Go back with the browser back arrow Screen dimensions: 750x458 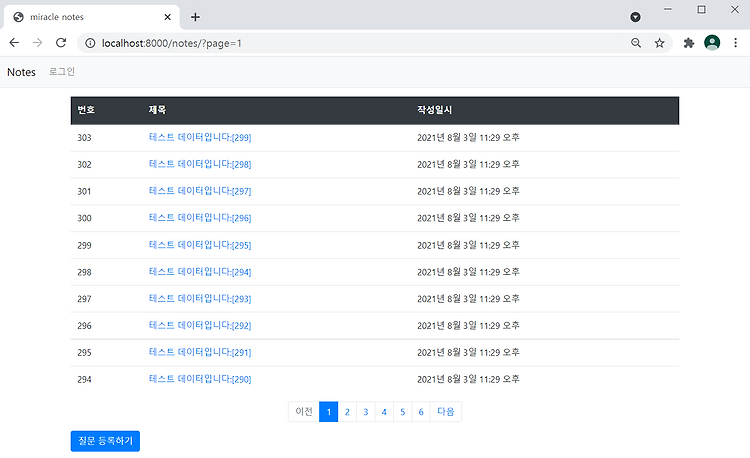click(x=14, y=43)
